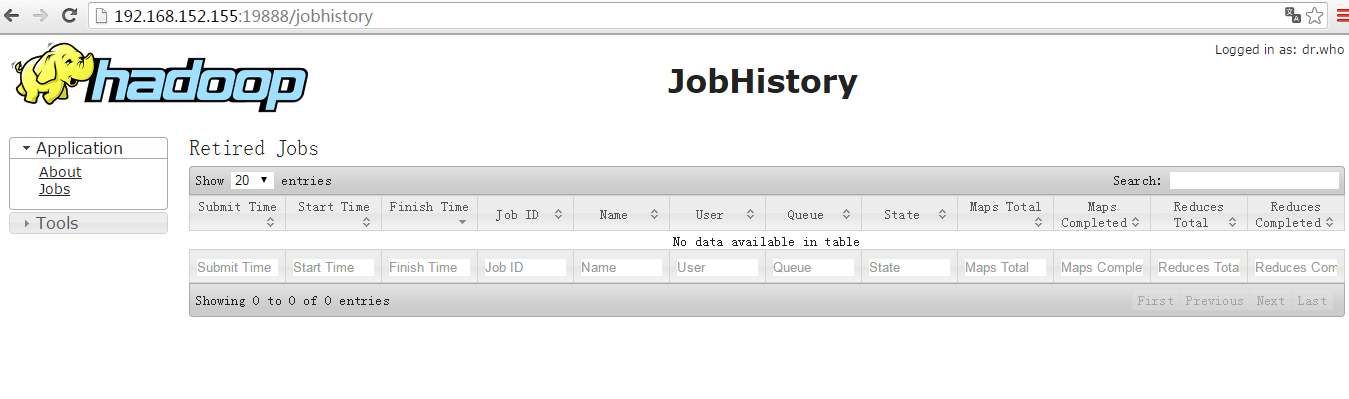This screenshot has height=399, width=1349.
Task: Sort table by Reduces Total column
Action: click(1198, 213)
